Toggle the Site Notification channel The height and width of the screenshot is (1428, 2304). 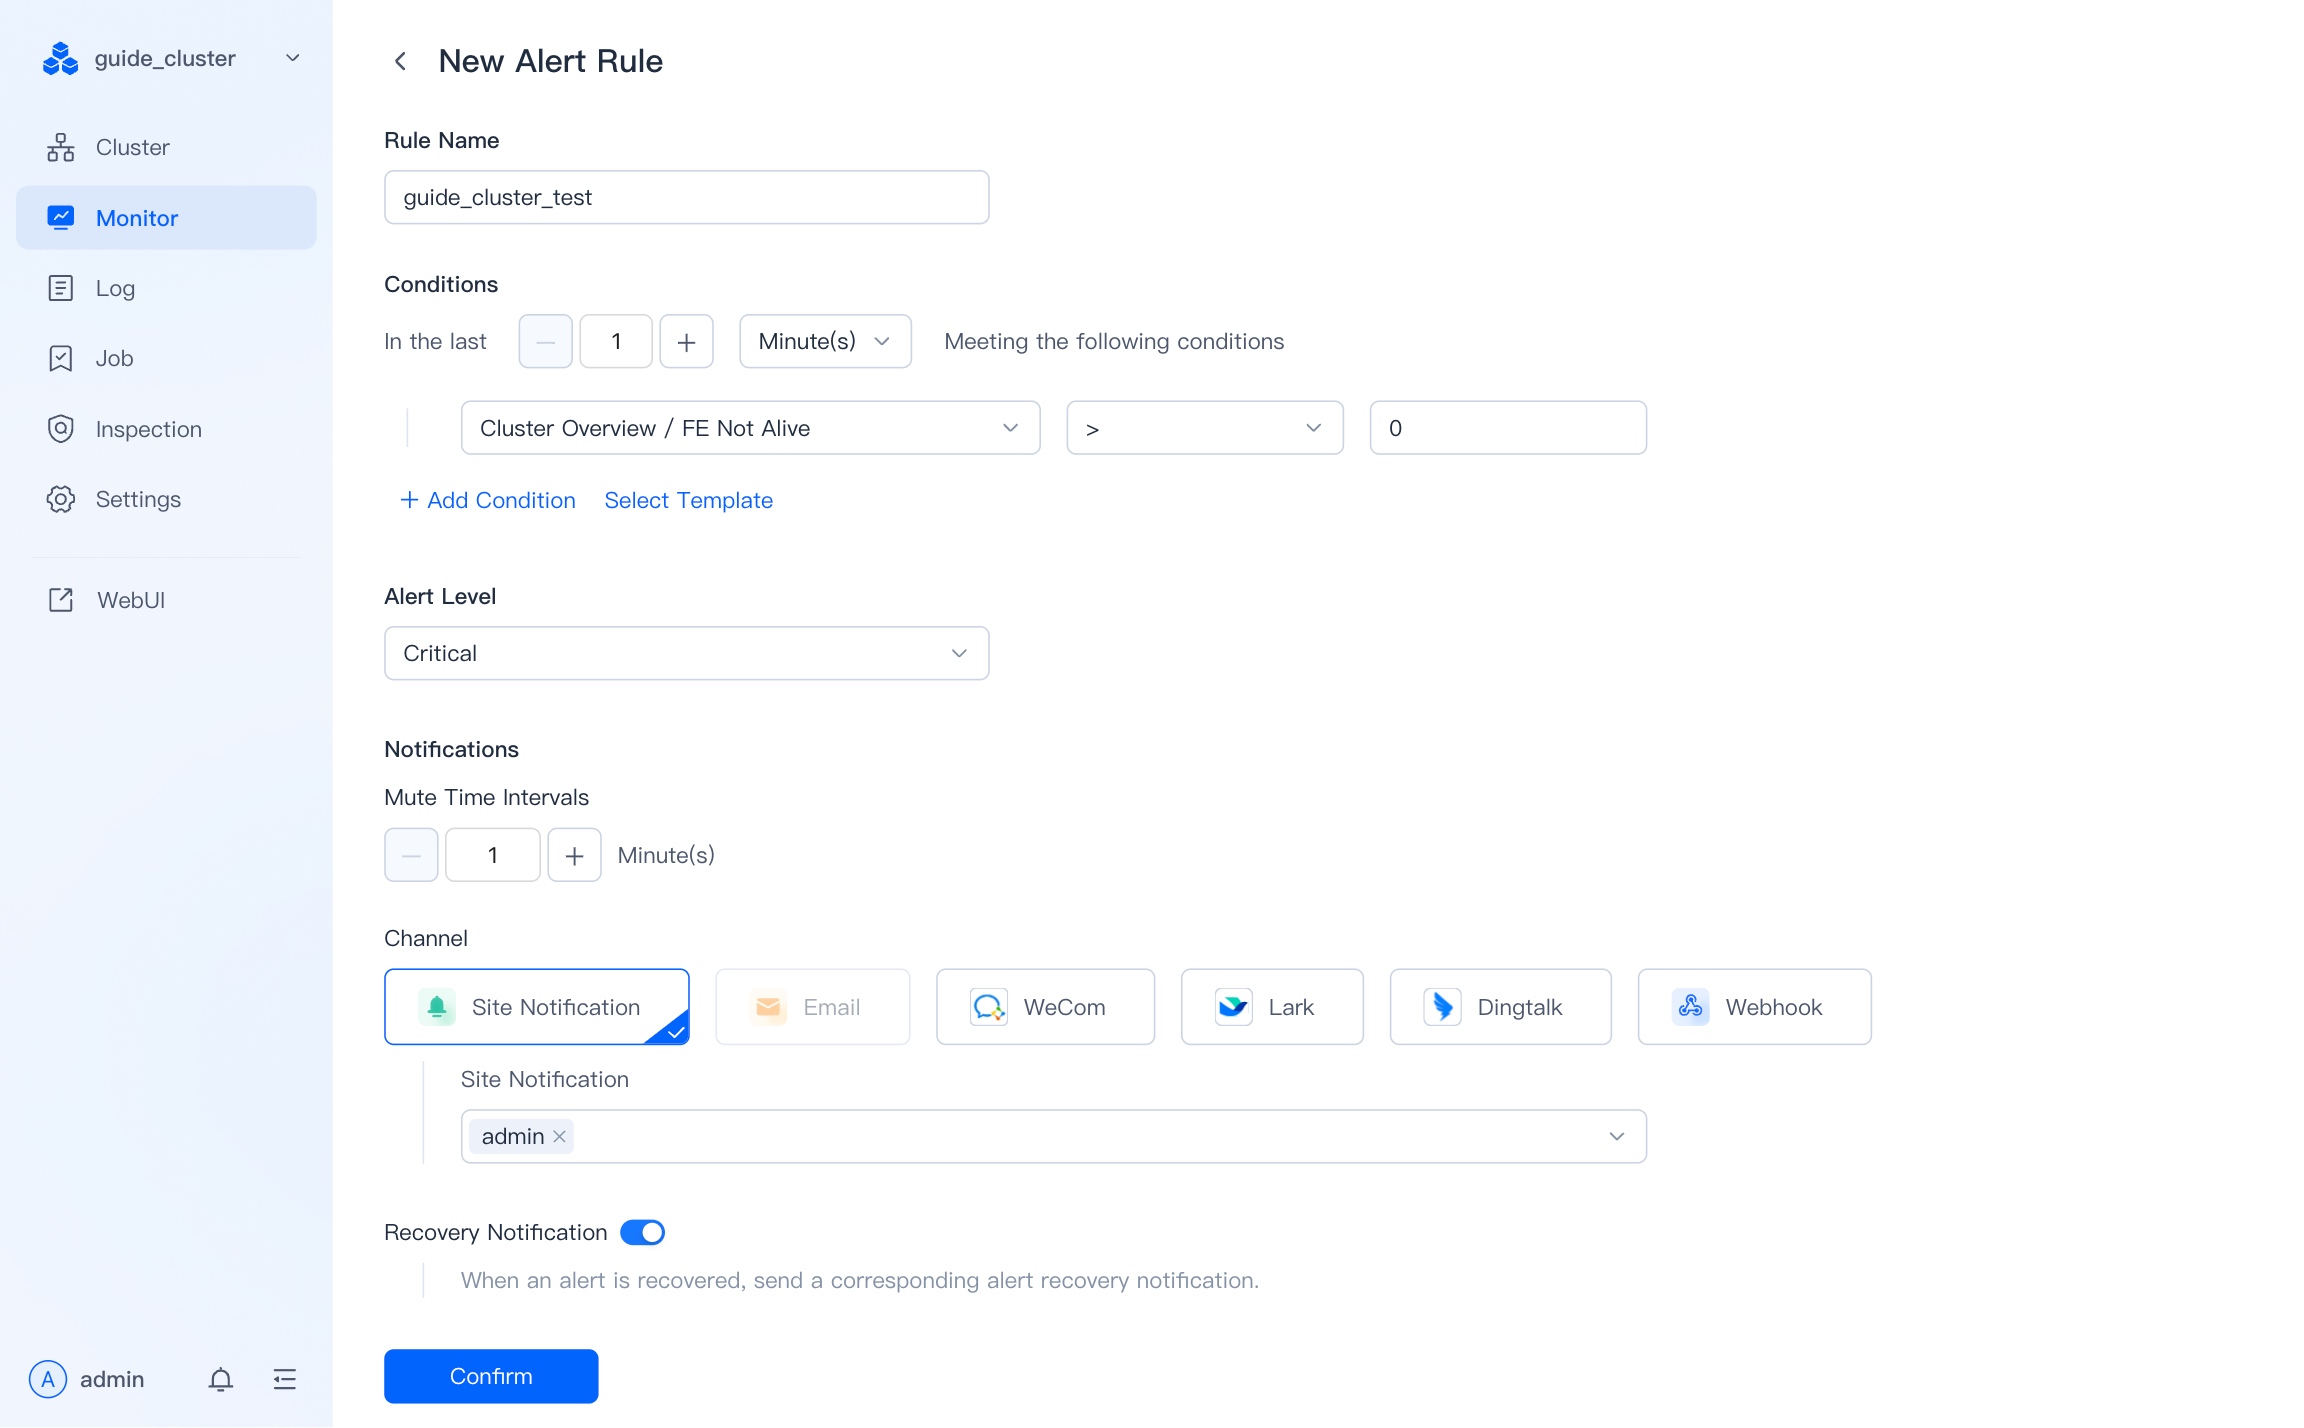click(536, 1007)
